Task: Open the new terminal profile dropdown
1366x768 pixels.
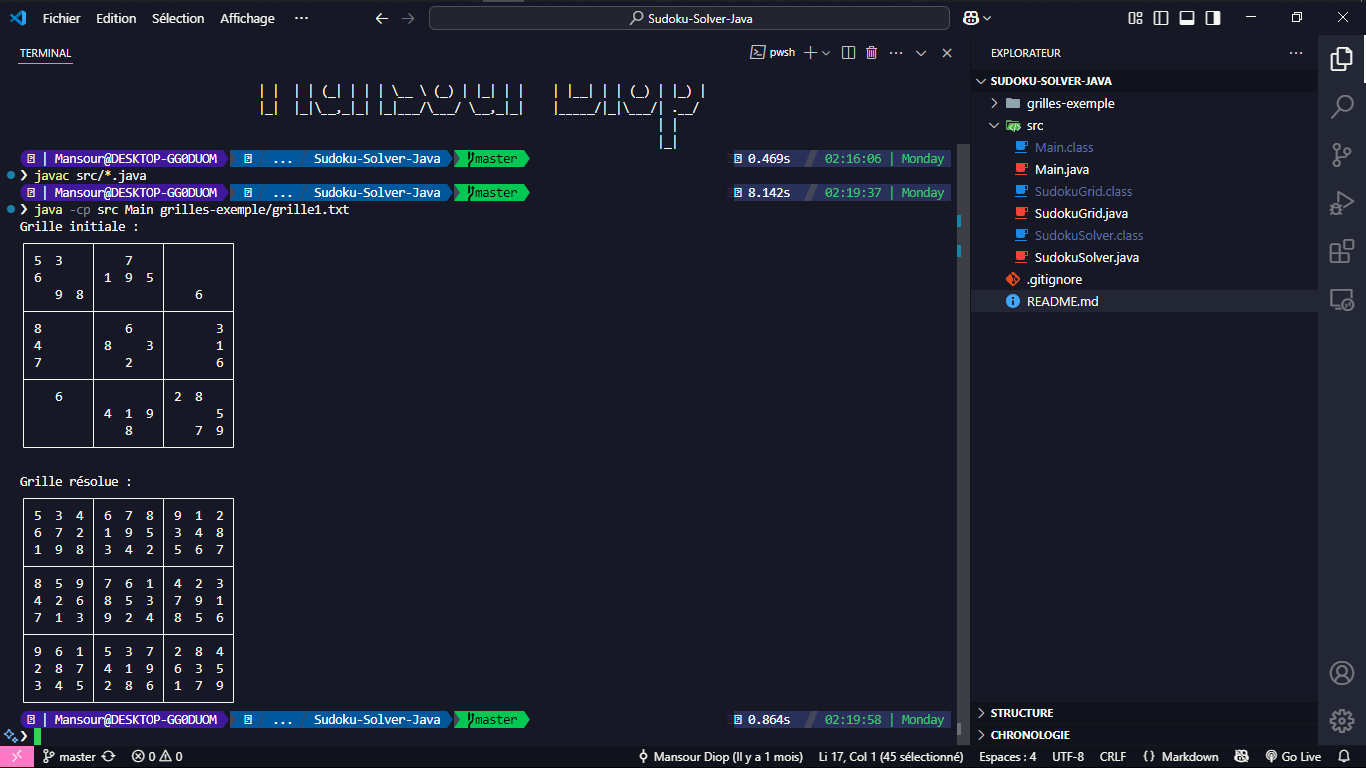Action: pos(827,53)
